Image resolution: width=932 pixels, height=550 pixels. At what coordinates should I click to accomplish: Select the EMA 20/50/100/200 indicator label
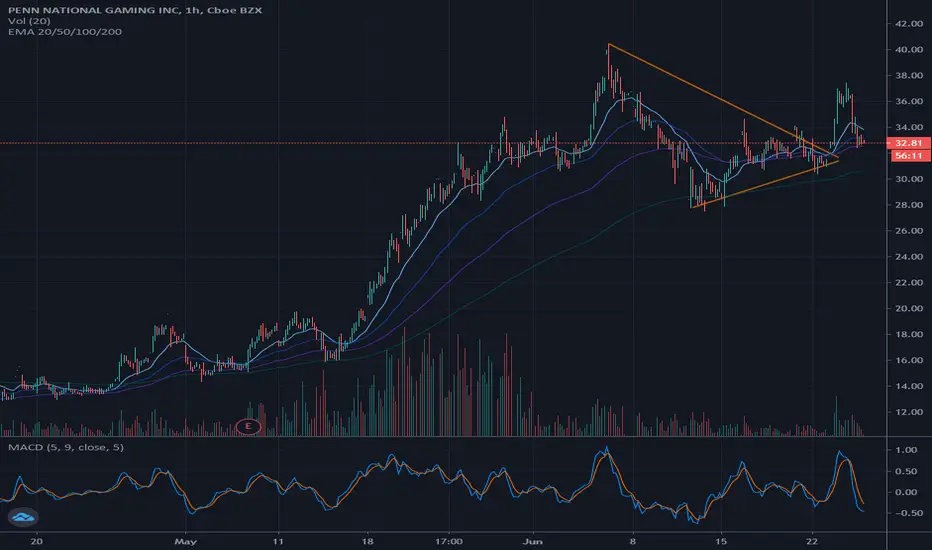pos(65,32)
